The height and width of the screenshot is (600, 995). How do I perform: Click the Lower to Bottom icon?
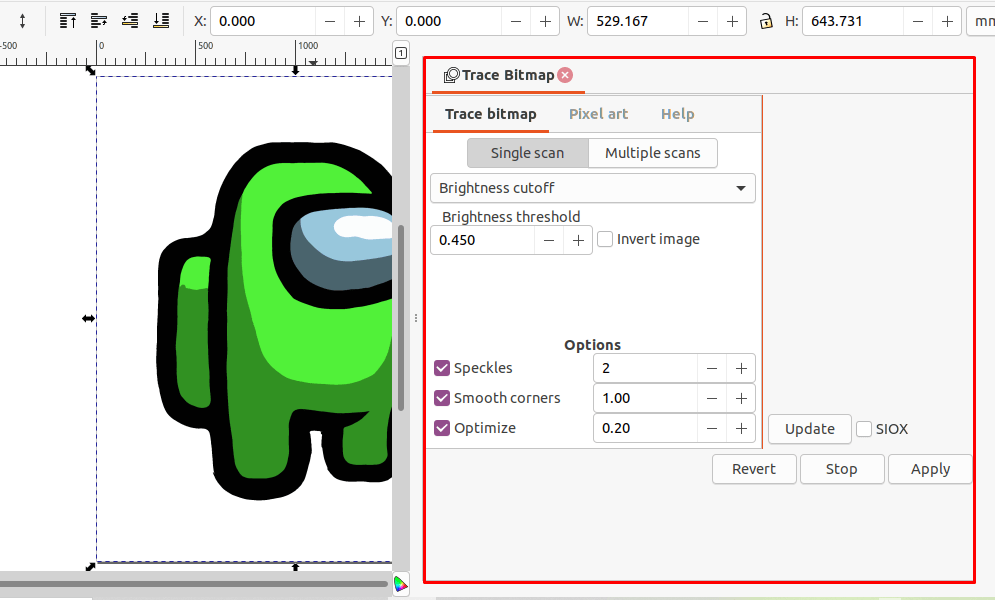tap(161, 20)
